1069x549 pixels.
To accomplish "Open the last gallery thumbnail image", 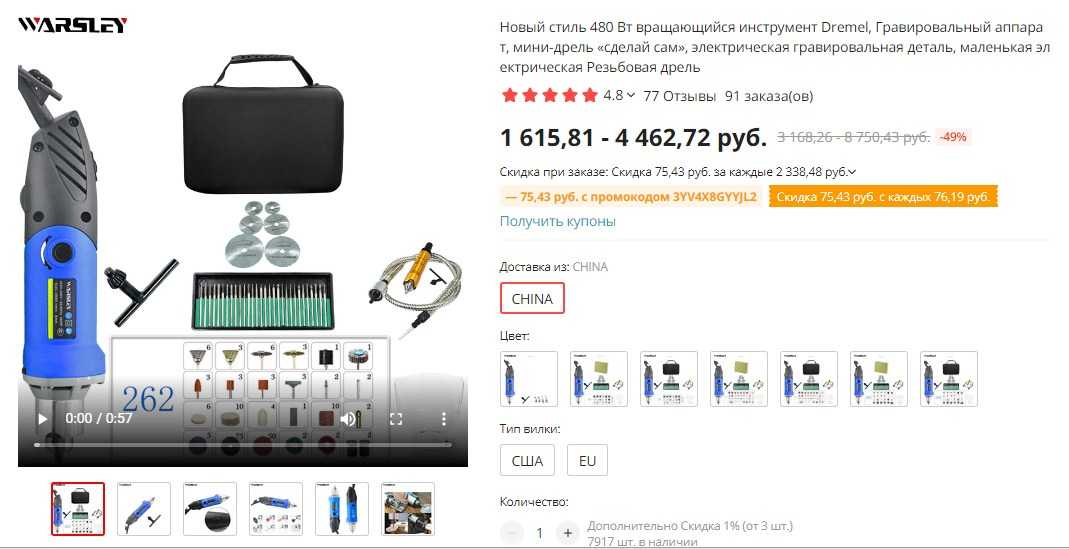I will 408,509.
